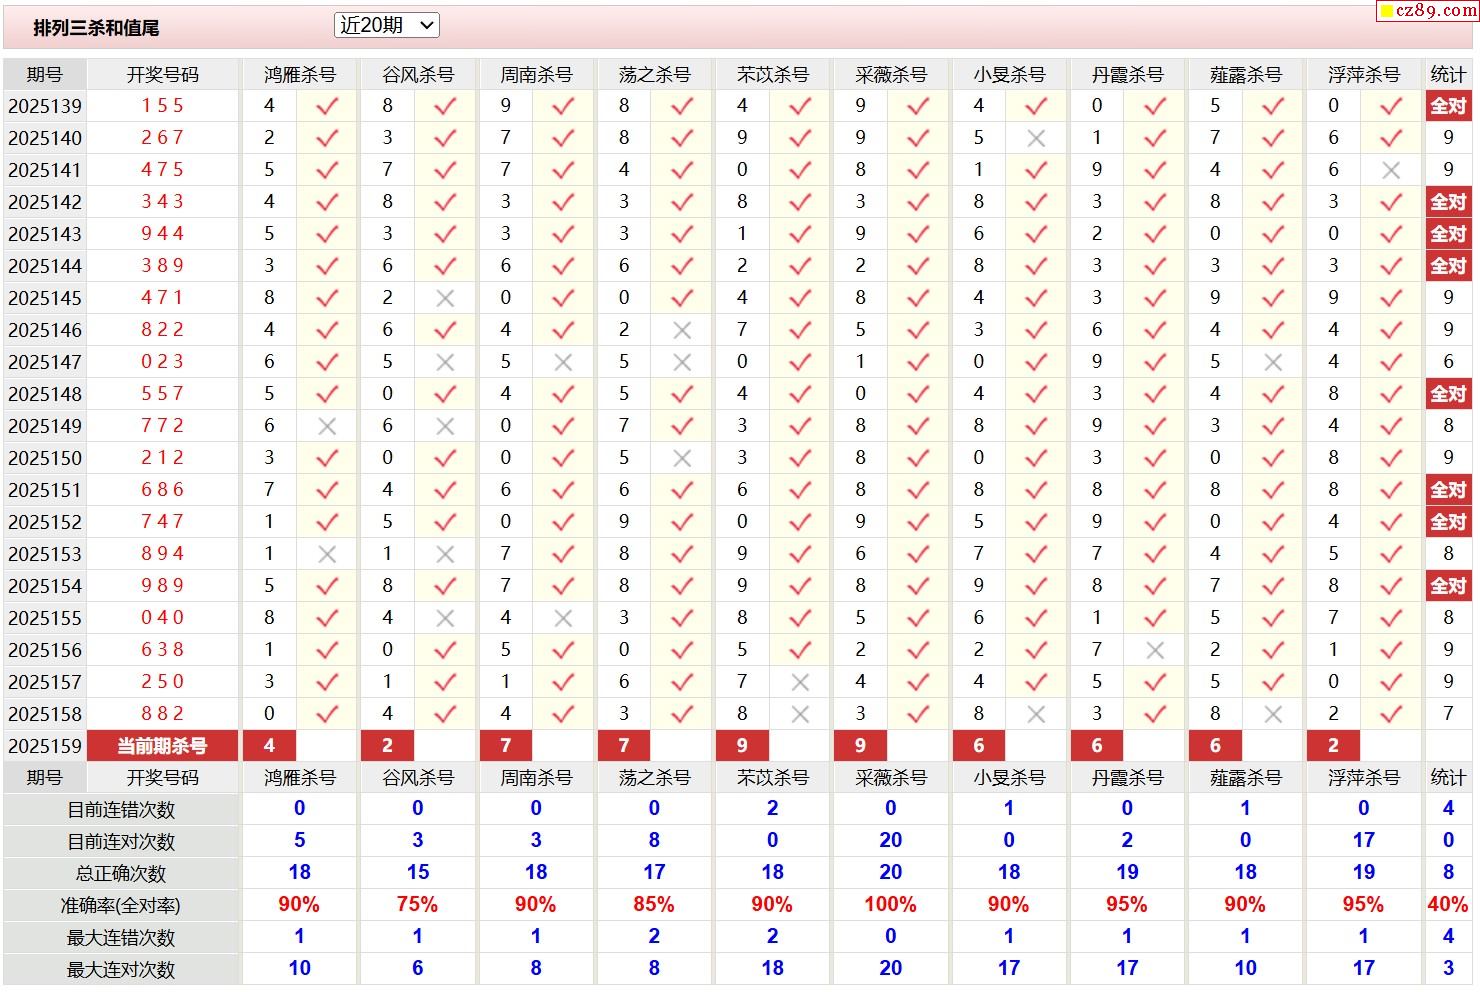The width and height of the screenshot is (1480, 992).
Task: Click the gray X in row 2025146 under 荡之杀号
Action: click(x=682, y=330)
